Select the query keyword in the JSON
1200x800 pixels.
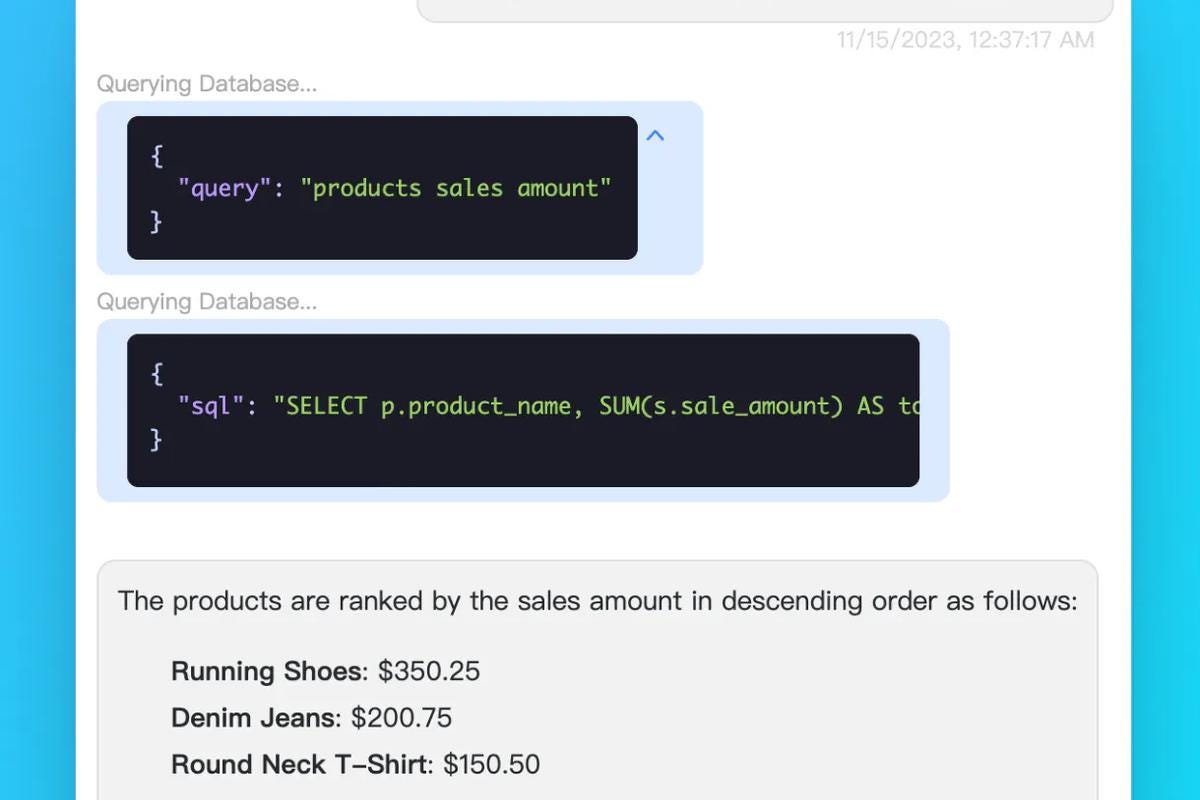222,188
